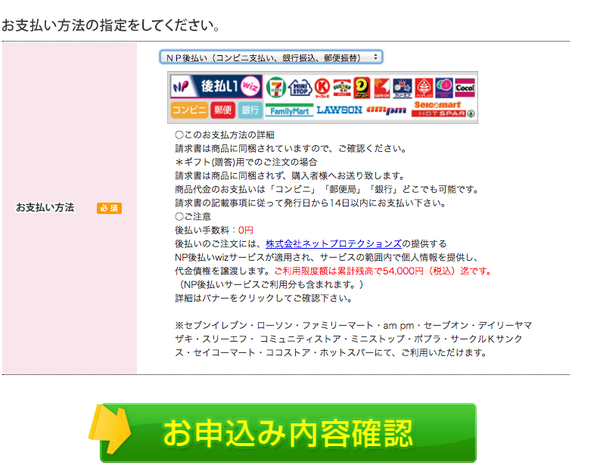Click the text ○このお支払方法の詳細

pos(225,135)
